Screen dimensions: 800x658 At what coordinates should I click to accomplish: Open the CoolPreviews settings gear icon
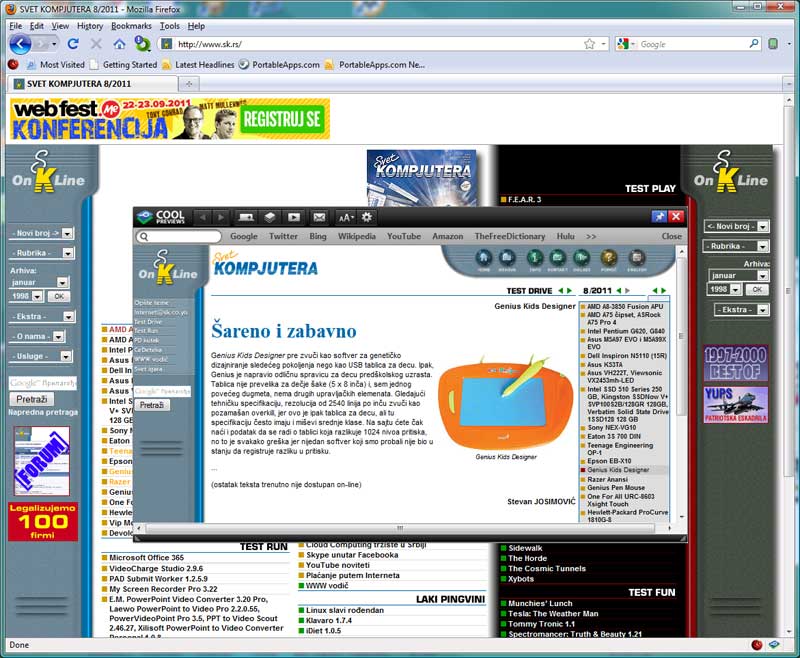367,217
